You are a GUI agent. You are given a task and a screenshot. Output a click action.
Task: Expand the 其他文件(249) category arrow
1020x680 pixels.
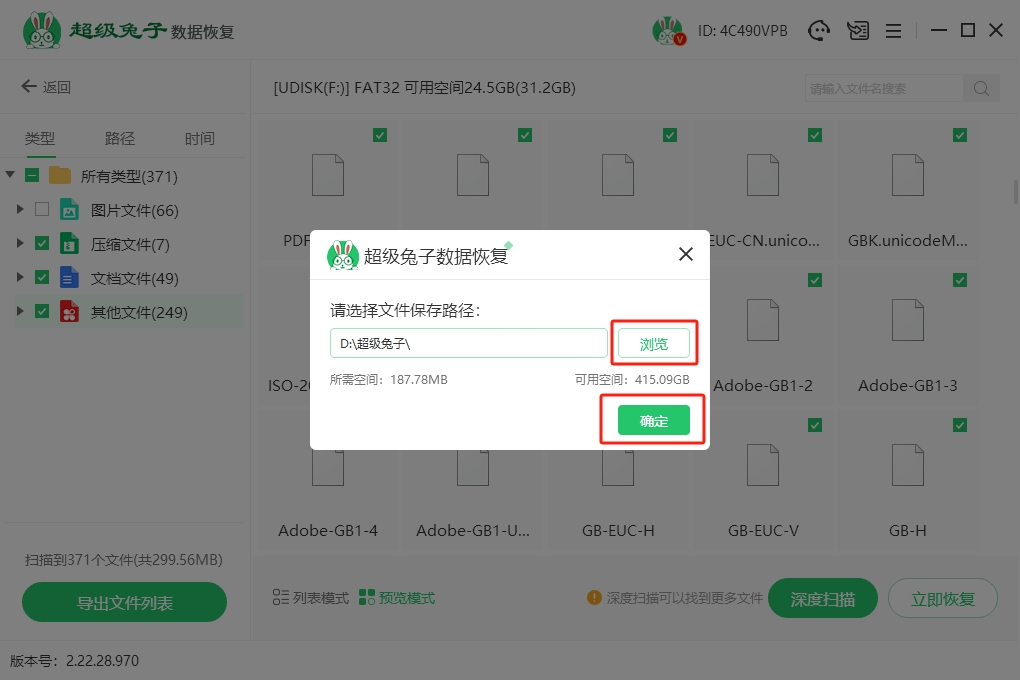[20, 312]
